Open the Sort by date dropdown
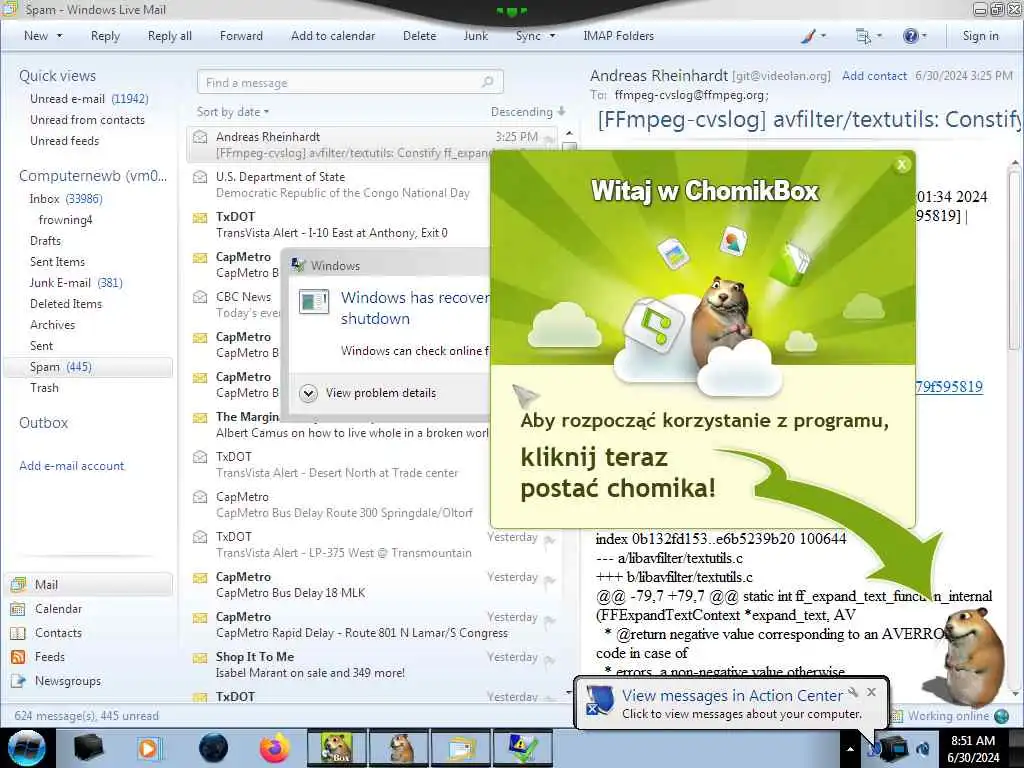 (x=232, y=112)
